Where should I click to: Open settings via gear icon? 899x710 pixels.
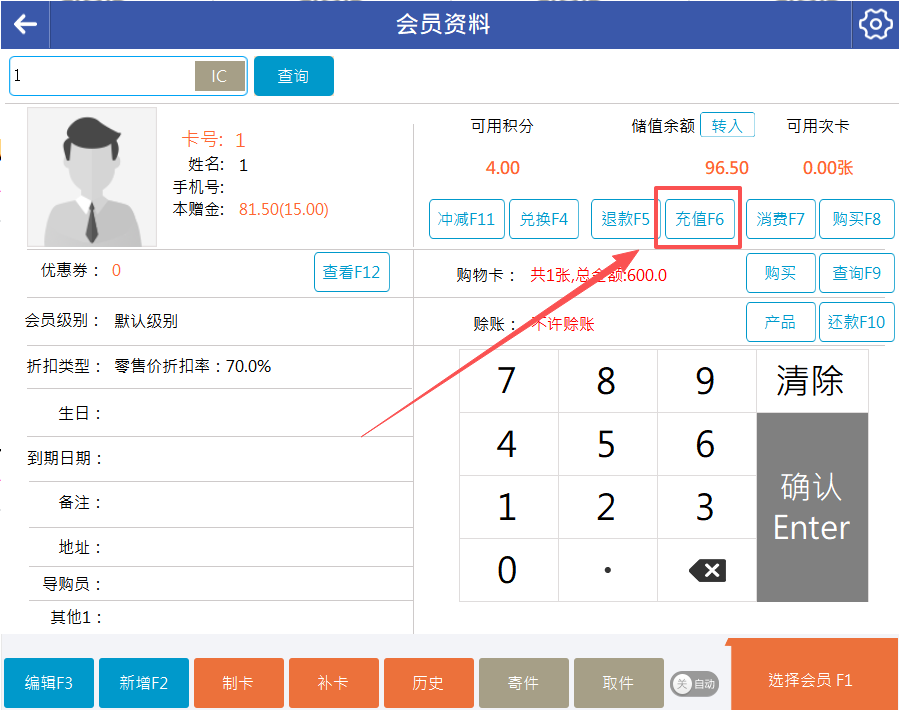pos(874,24)
